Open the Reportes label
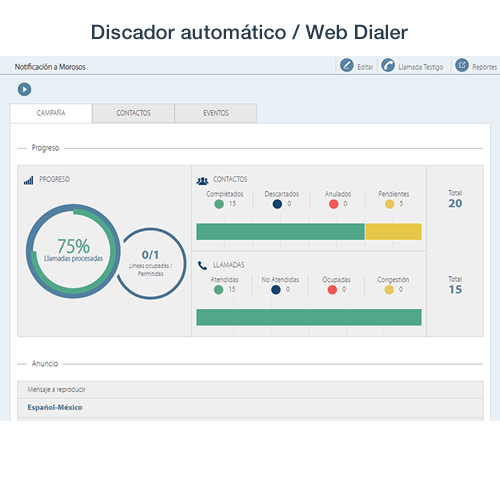The image size is (500, 500). coord(484,67)
